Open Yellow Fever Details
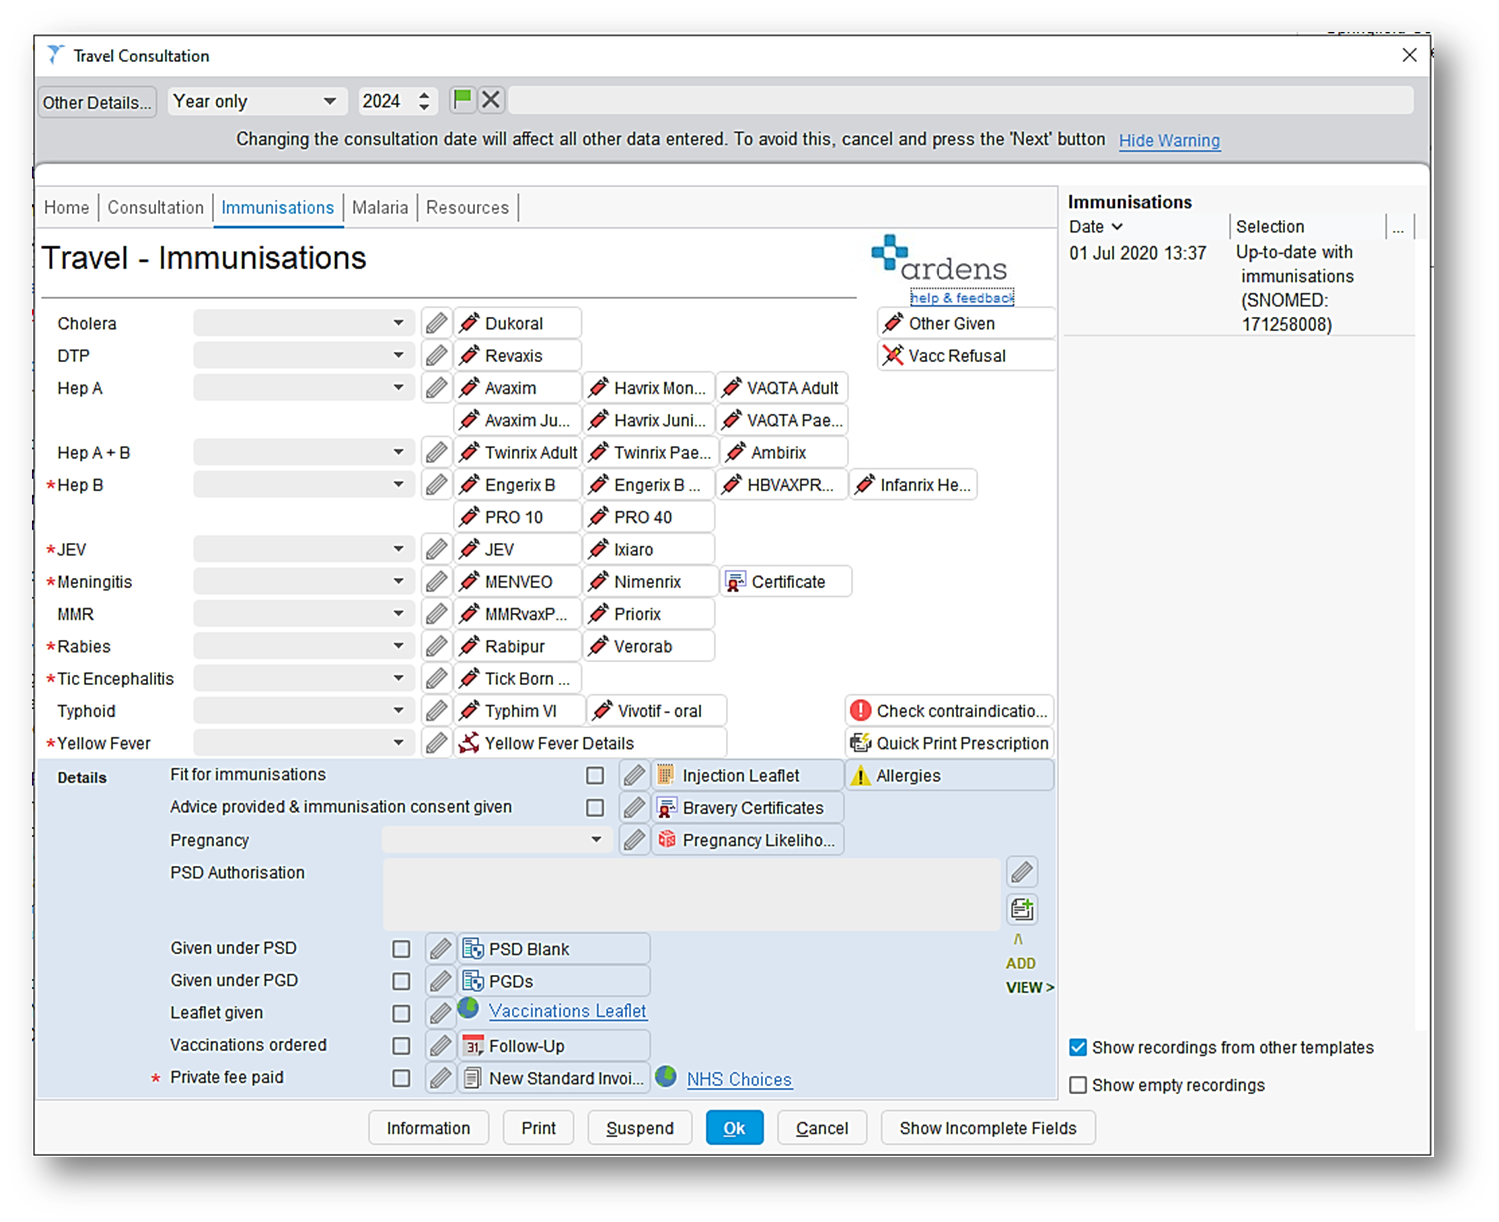Screen dimensions: 1499x1222 [x=590, y=743]
